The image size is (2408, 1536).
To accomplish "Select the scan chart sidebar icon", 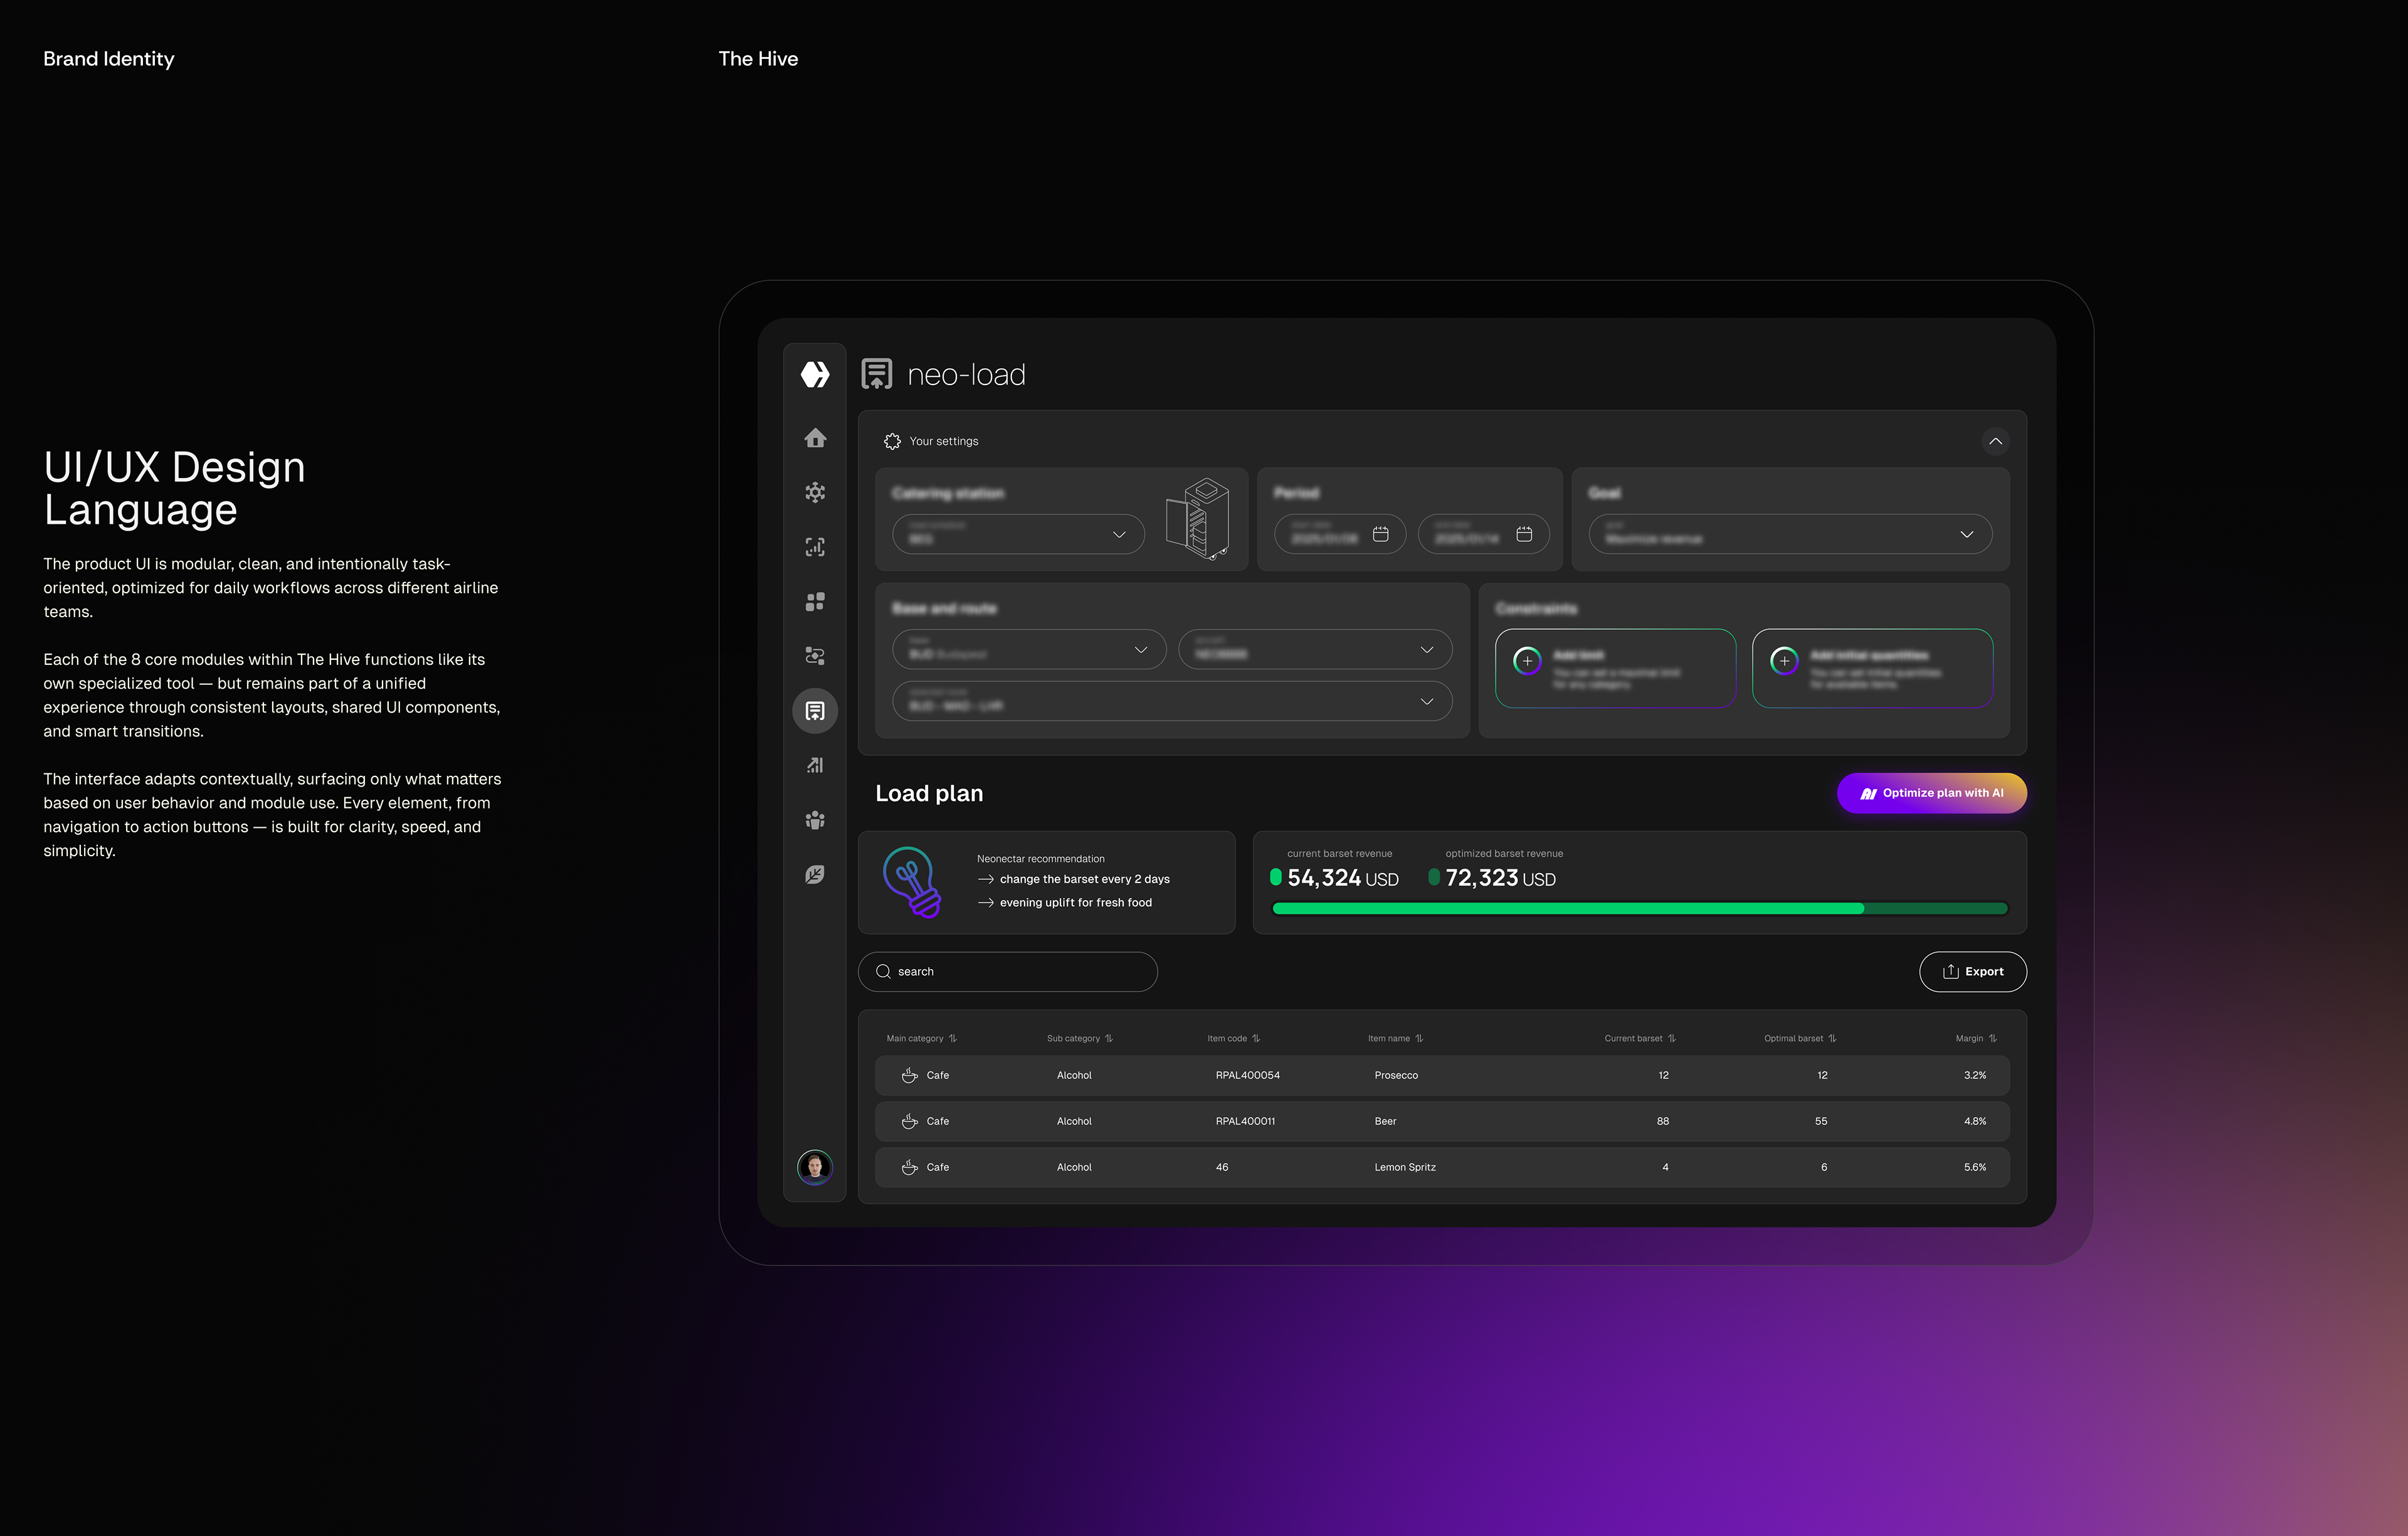I will [x=815, y=547].
